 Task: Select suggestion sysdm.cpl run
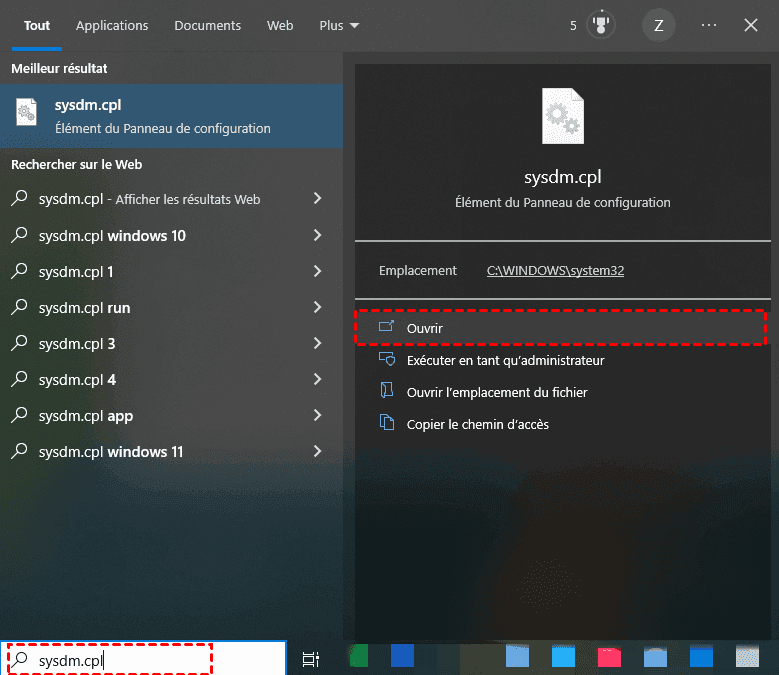(x=84, y=308)
